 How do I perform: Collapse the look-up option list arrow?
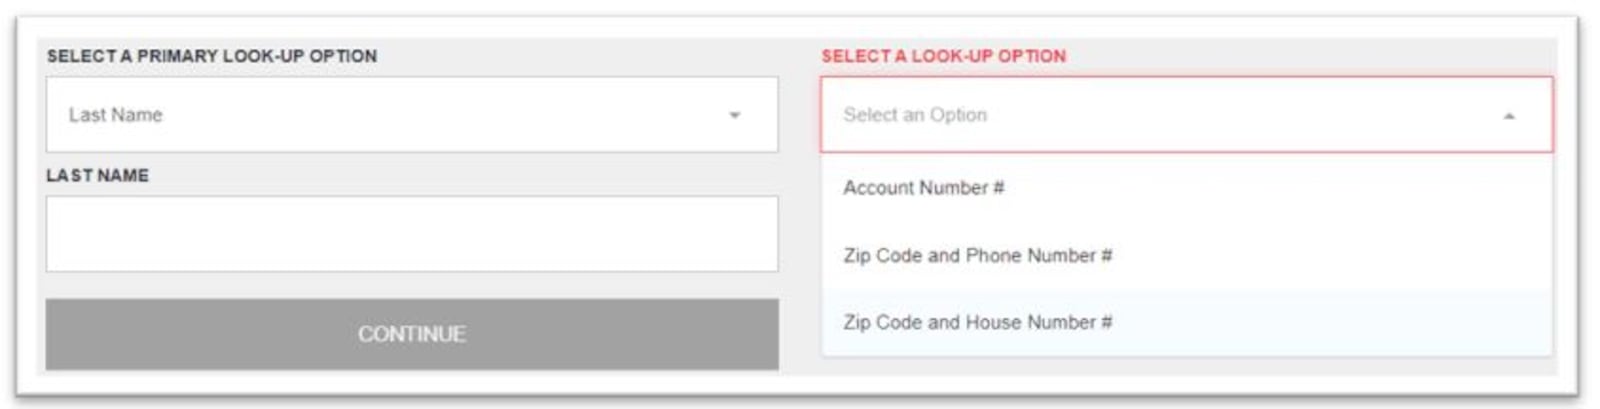(x=1508, y=116)
